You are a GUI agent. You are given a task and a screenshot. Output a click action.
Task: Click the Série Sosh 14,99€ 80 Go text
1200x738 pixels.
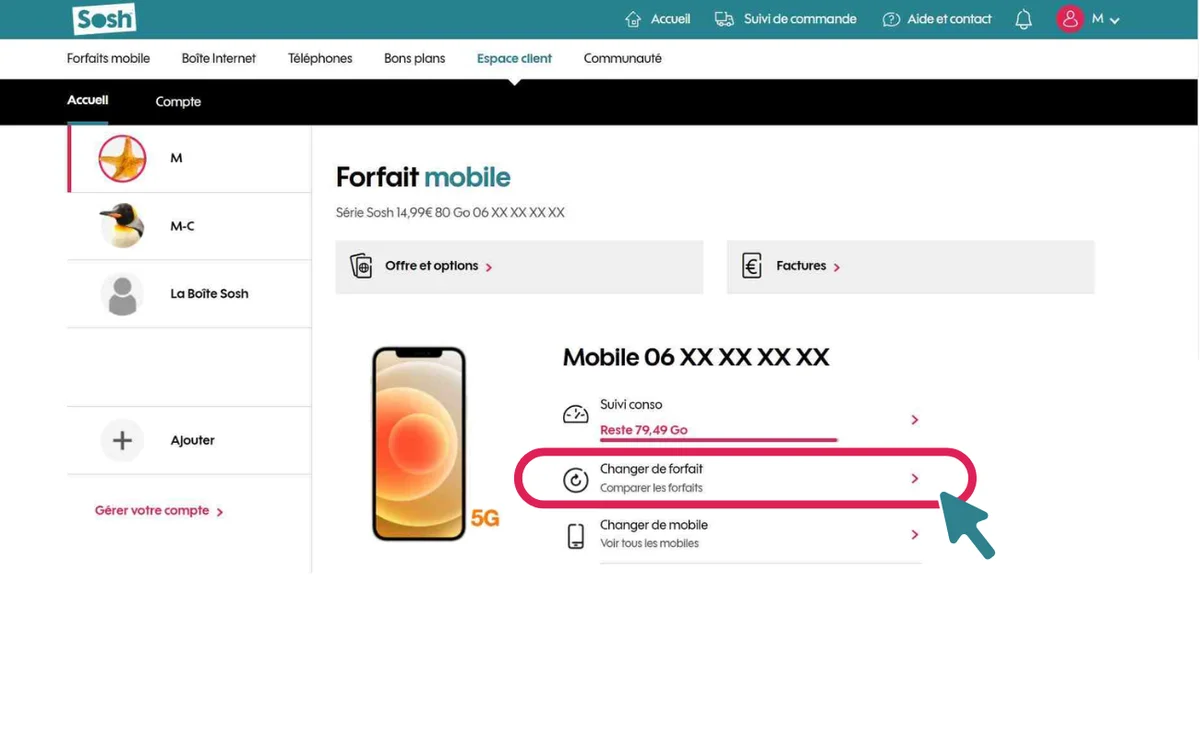coord(450,212)
